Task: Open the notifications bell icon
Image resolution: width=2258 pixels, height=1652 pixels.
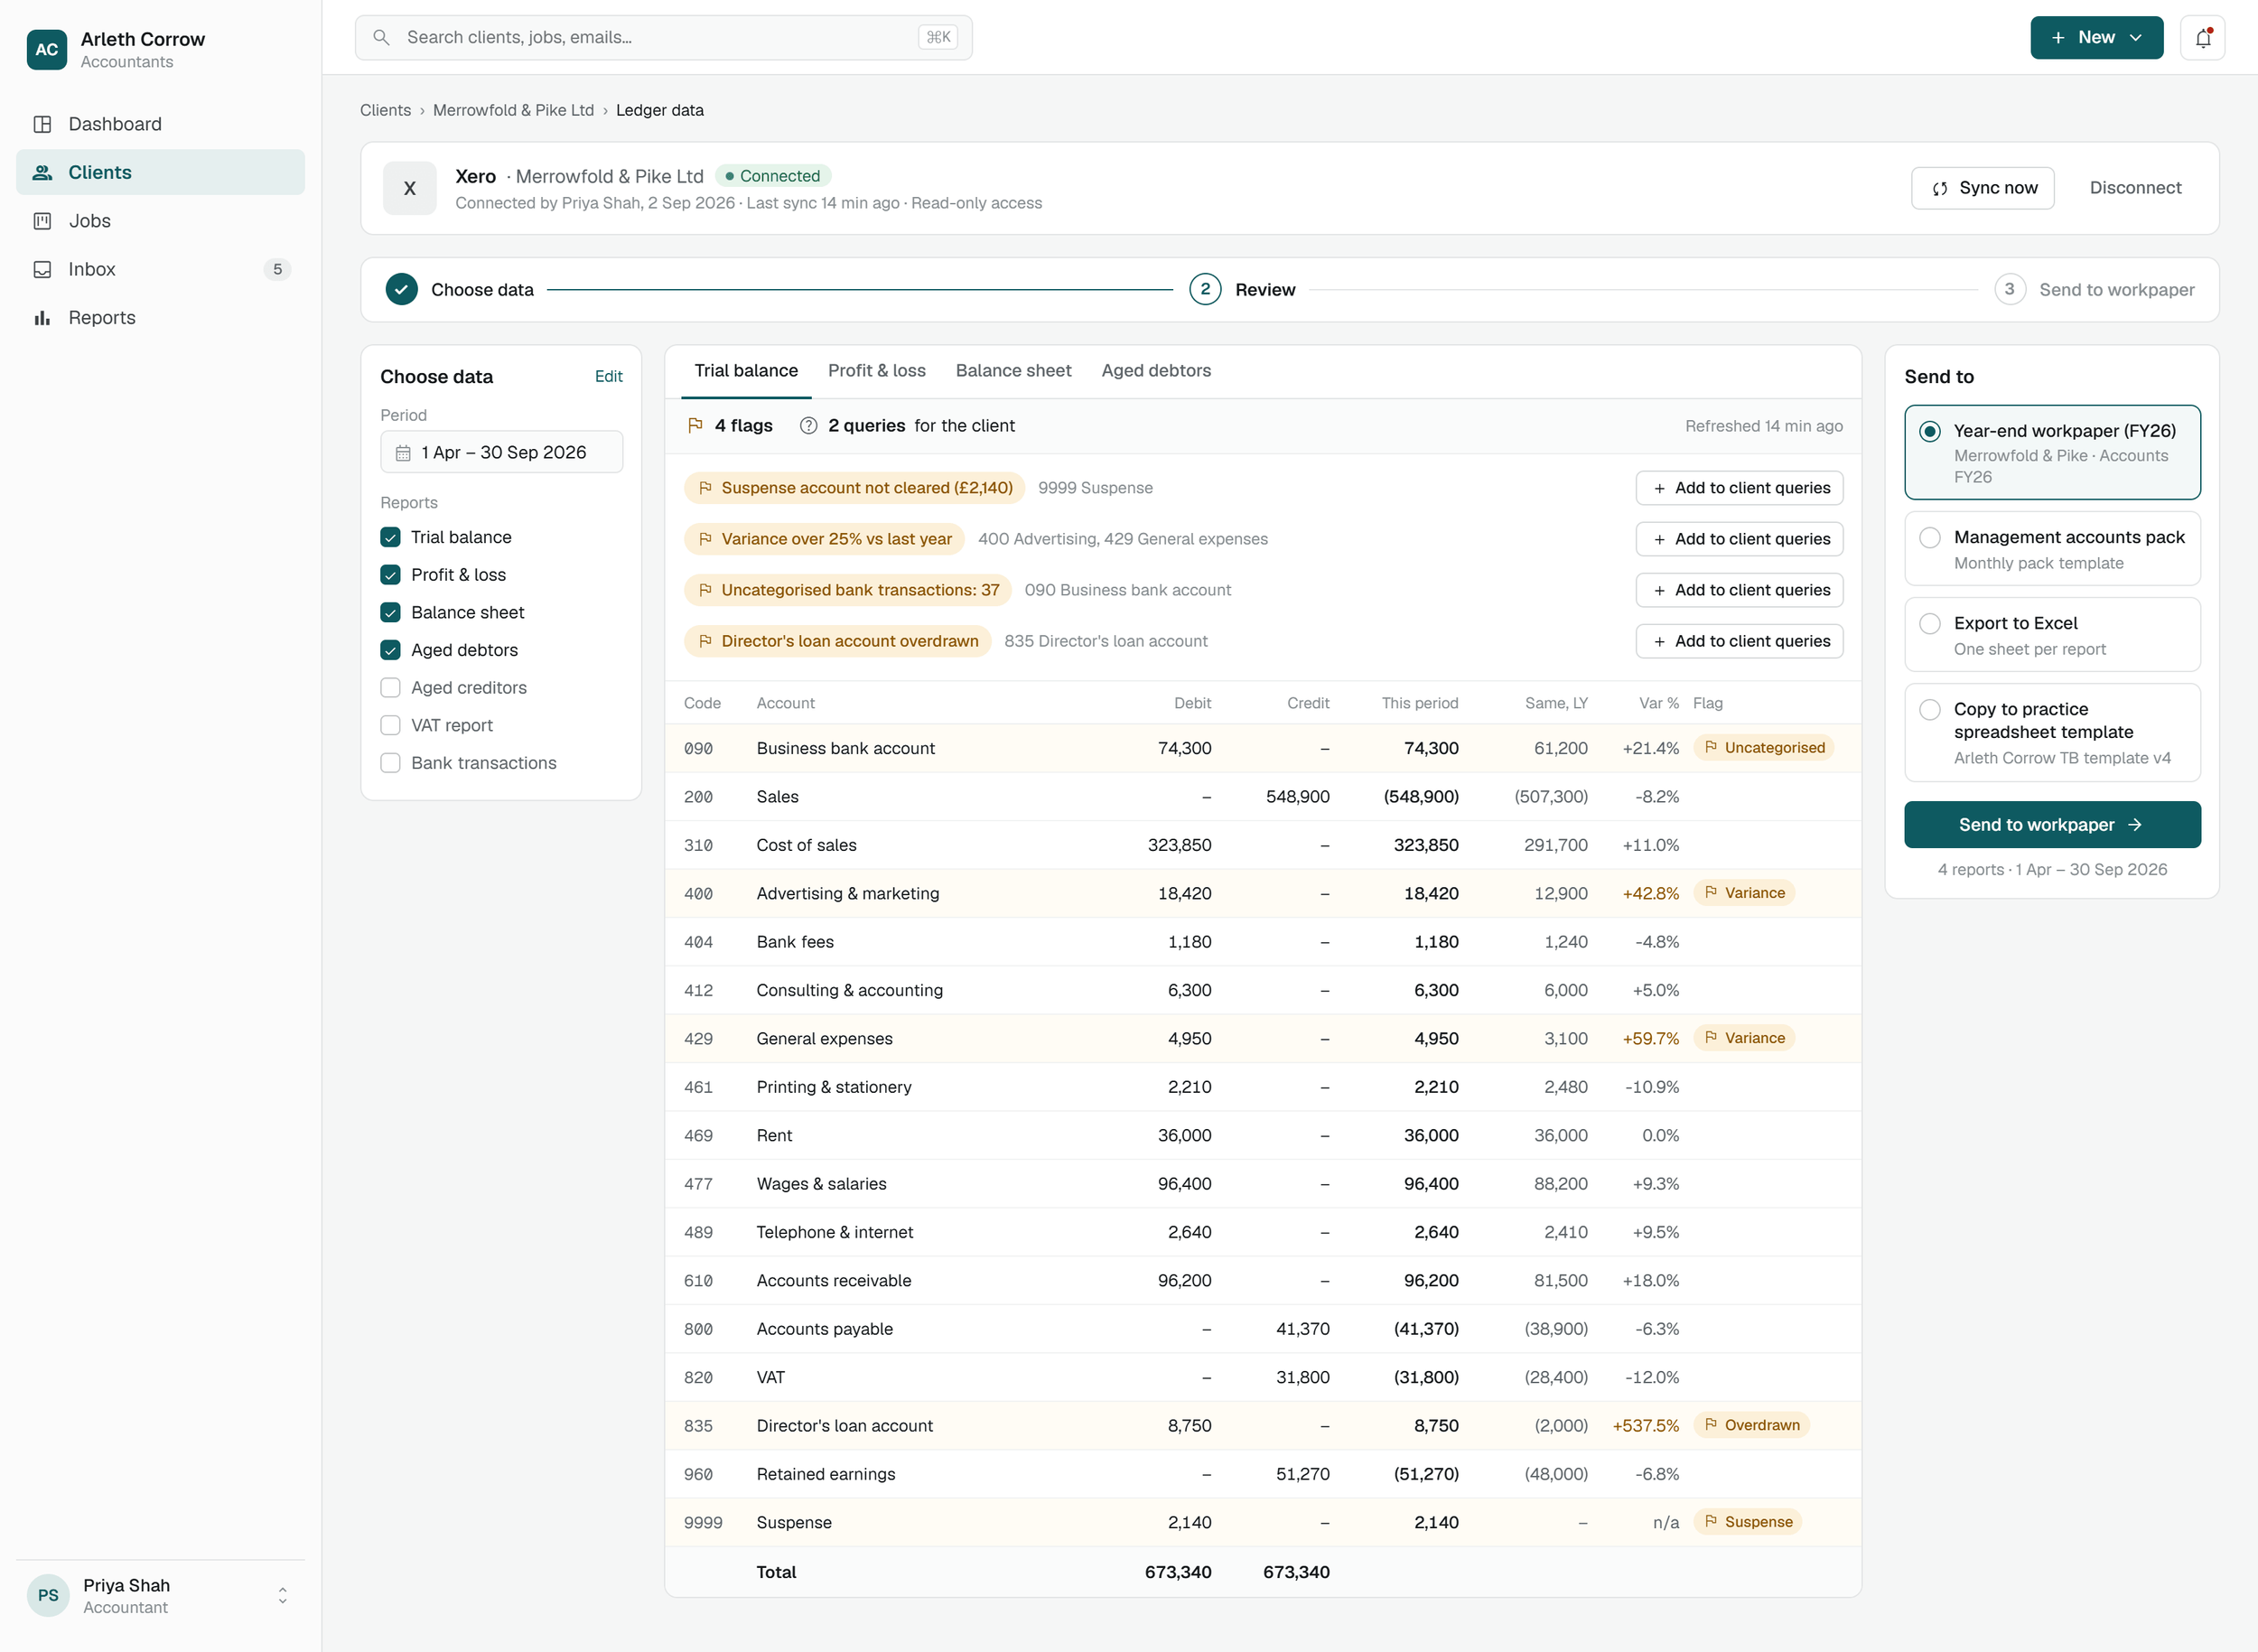Action: 2202,38
